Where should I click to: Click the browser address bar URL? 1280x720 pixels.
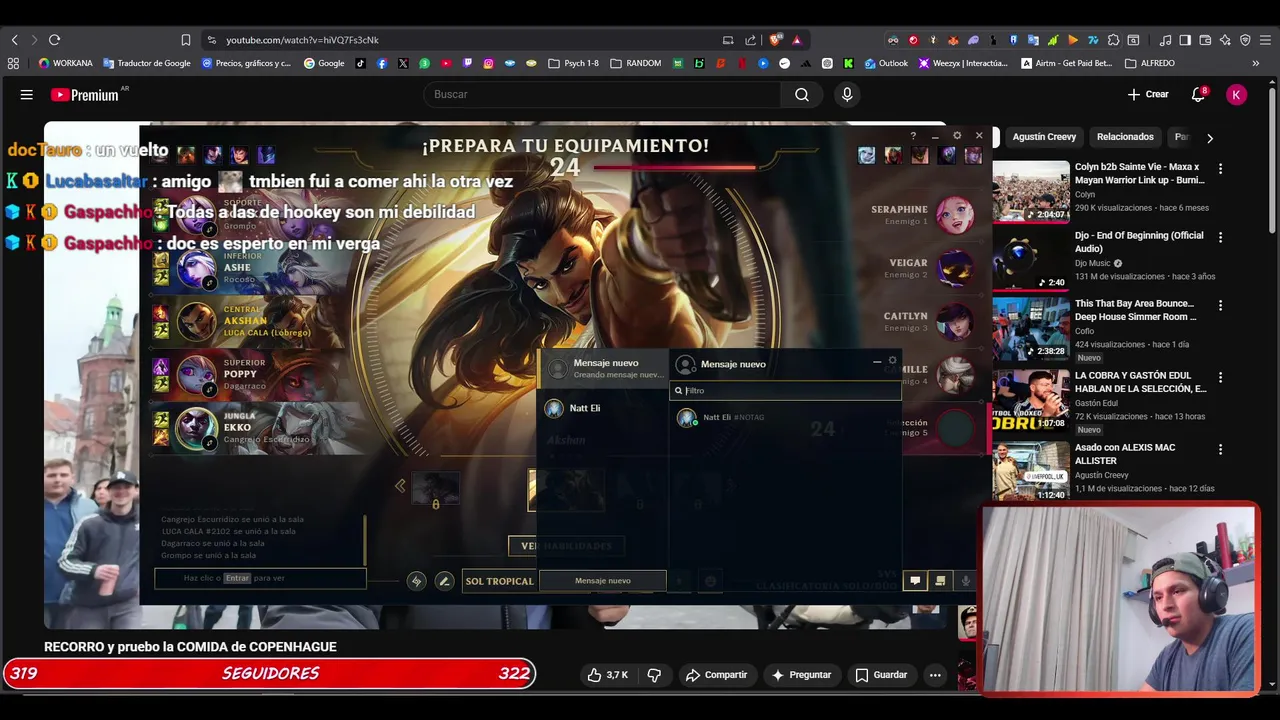pyautogui.click(x=302, y=40)
